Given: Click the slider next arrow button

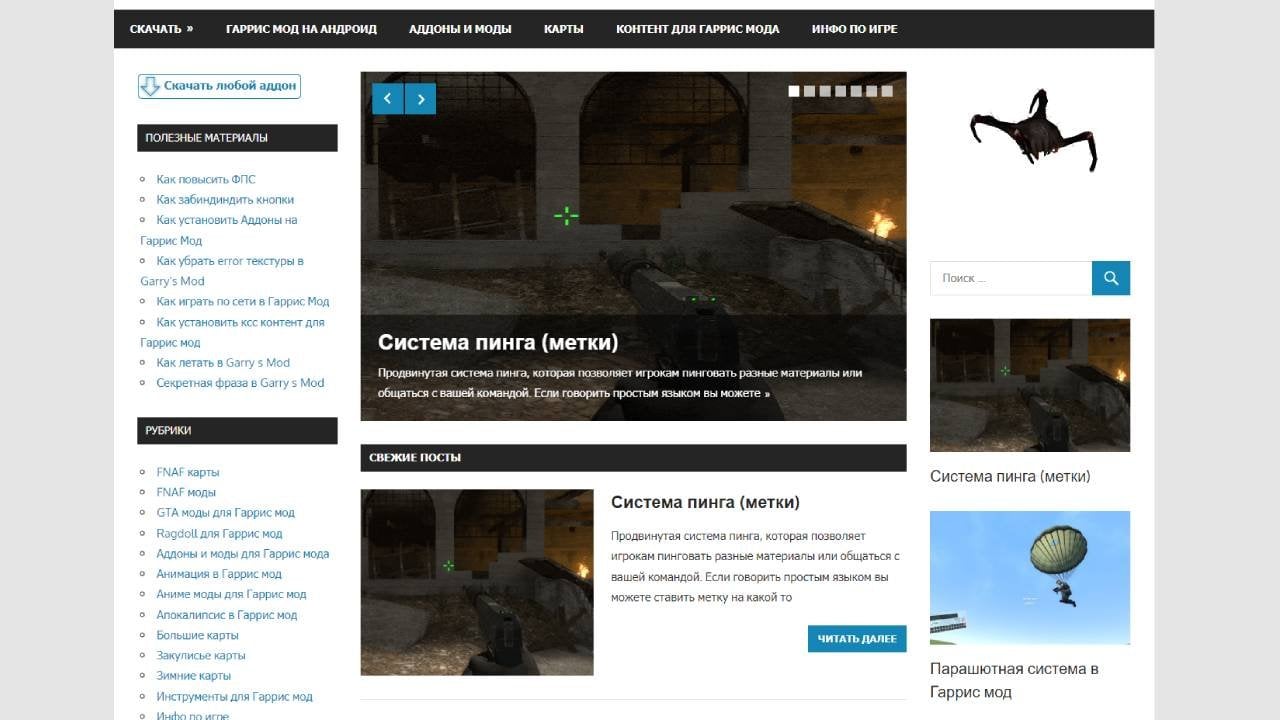Looking at the screenshot, I should (x=421, y=99).
